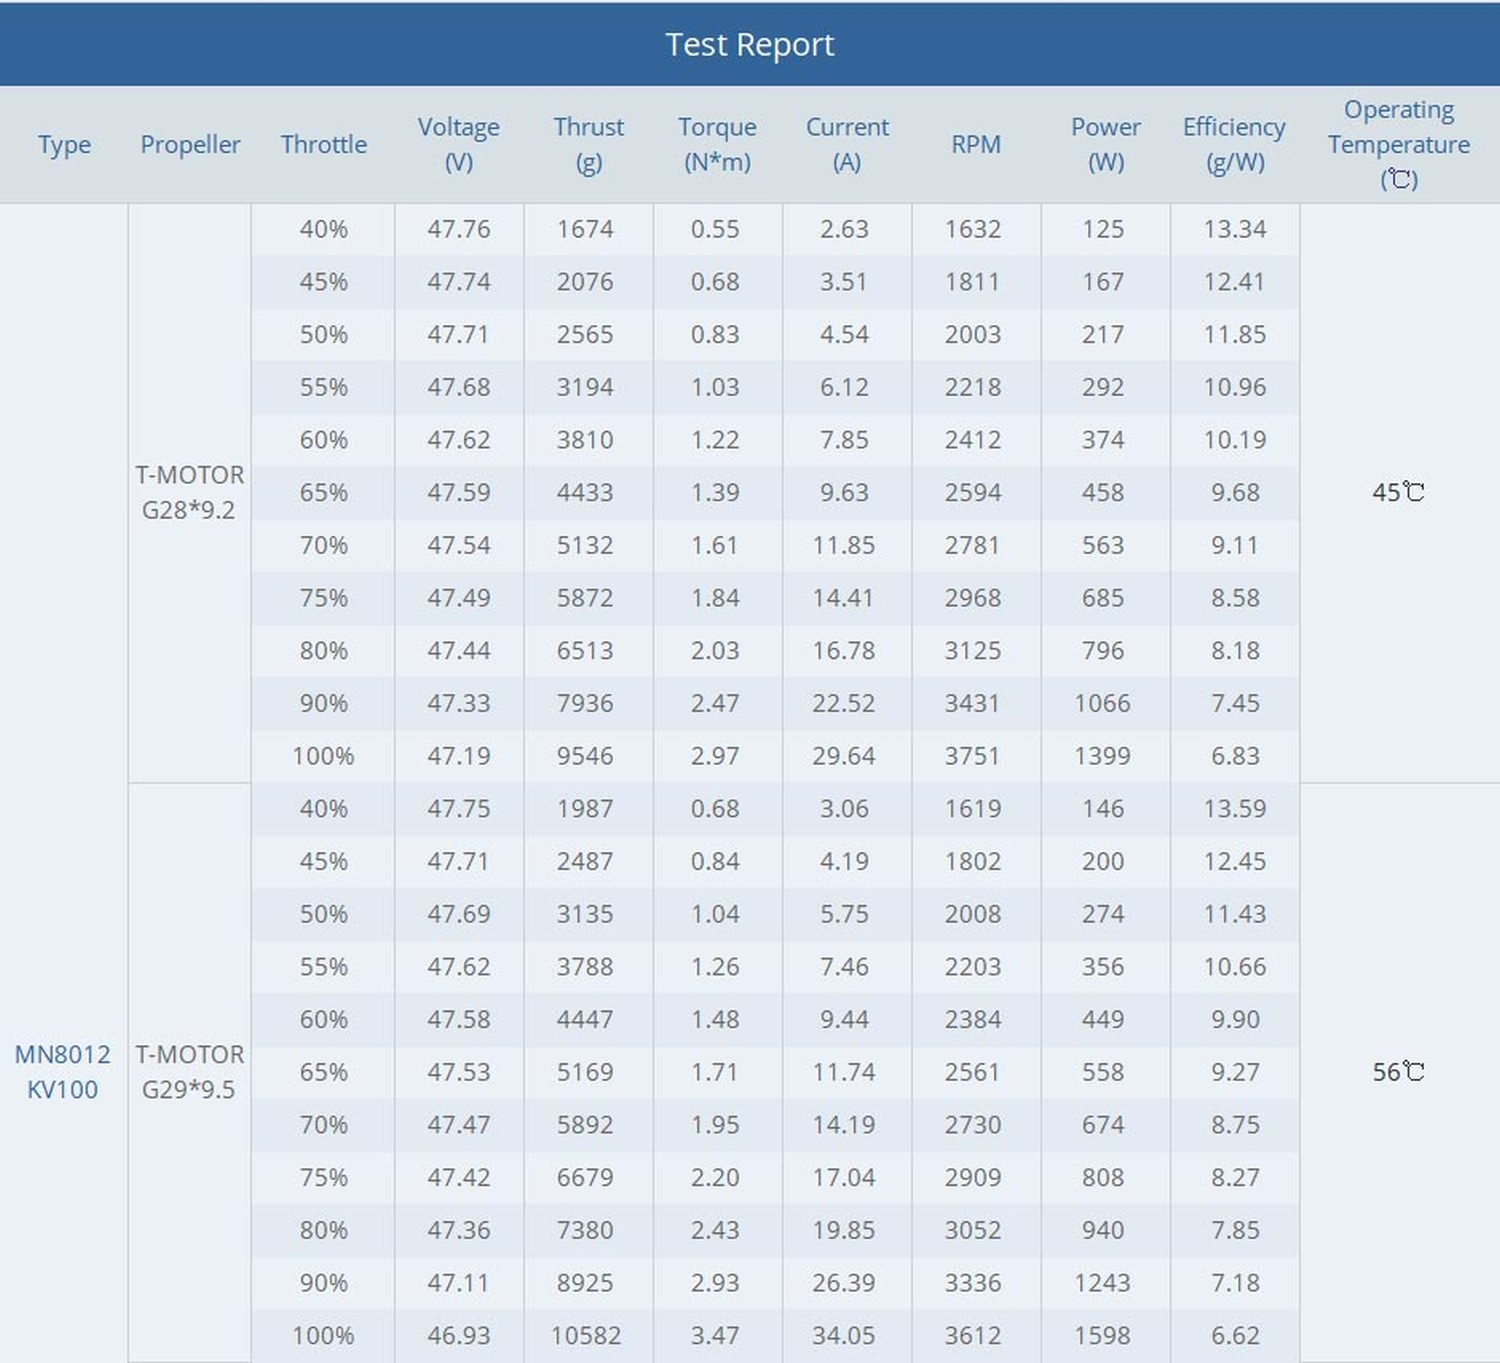Select the Efficiency (g/W) column header
This screenshot has width=1500, height=1363.
pyautogui.click(x=1234, y=144)
